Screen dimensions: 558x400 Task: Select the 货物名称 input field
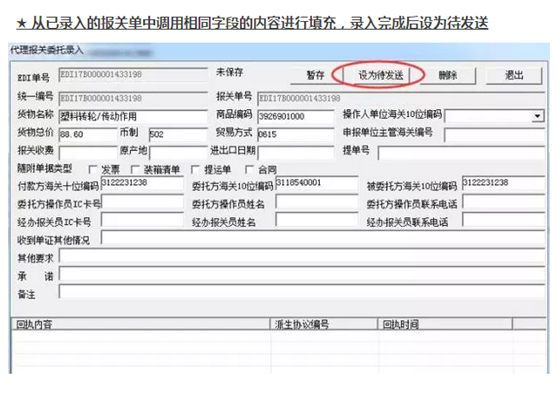(133, 116)
